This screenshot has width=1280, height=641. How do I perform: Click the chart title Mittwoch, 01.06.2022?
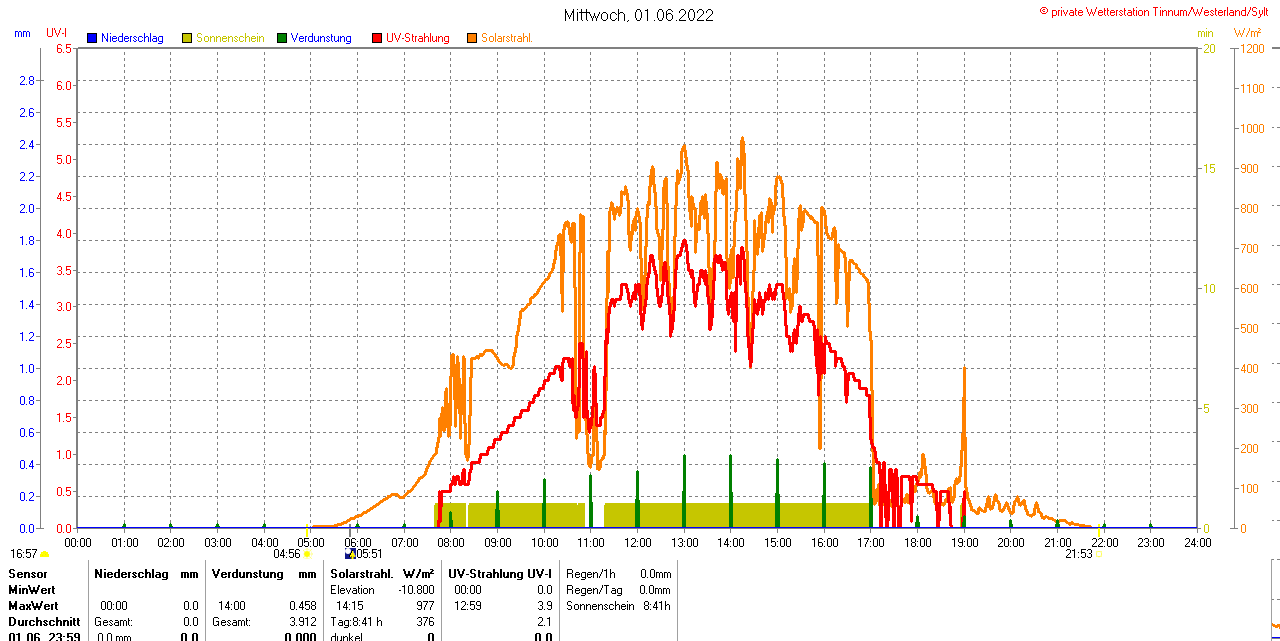(639, 15)
